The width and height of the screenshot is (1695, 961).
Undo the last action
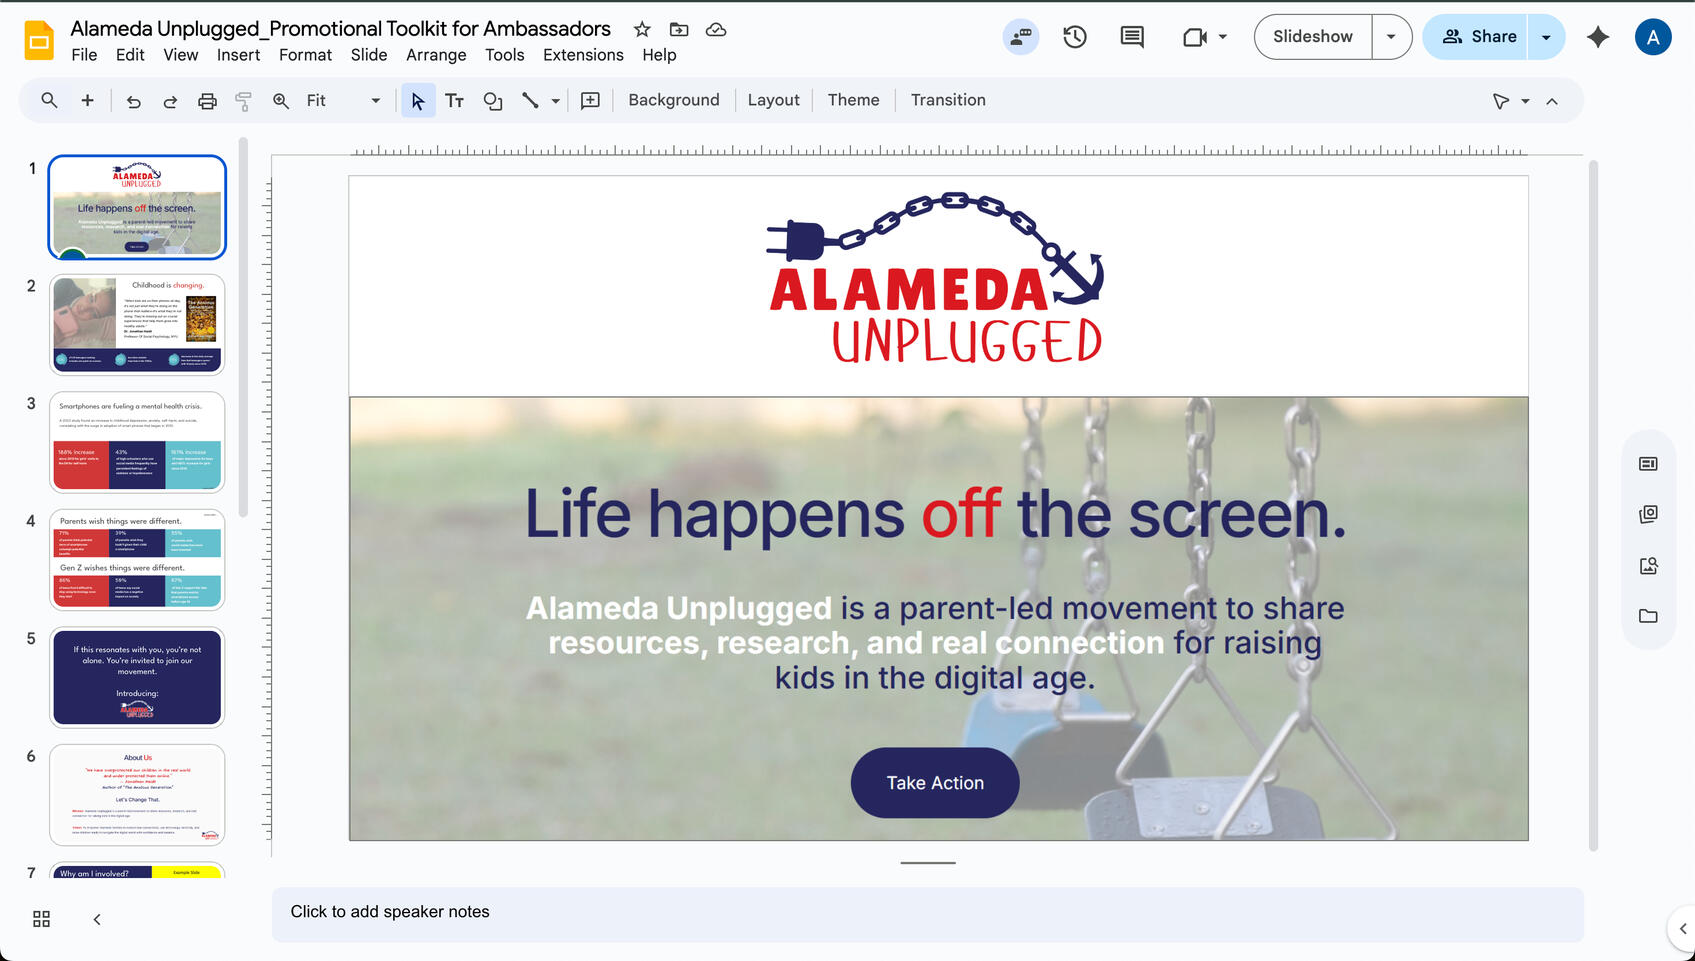pyautogui.click(x=133, y=100)
